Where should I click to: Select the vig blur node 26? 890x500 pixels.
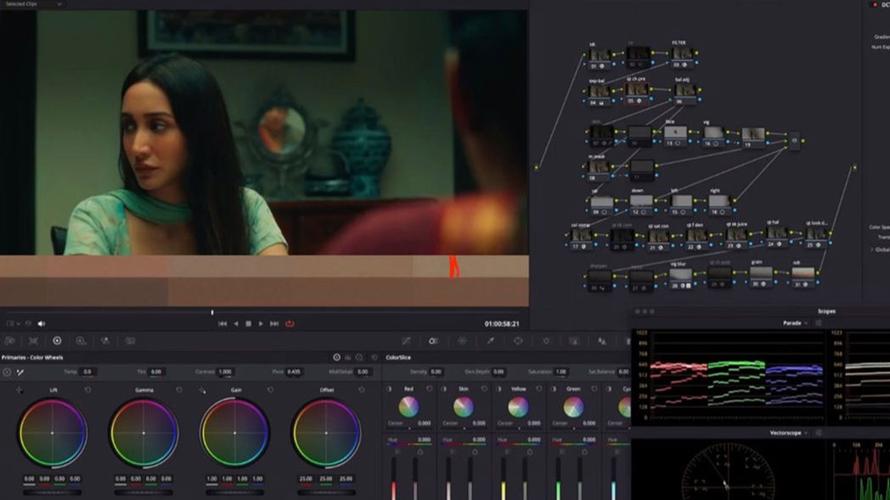pyautogui.click(x=680, y=276)
